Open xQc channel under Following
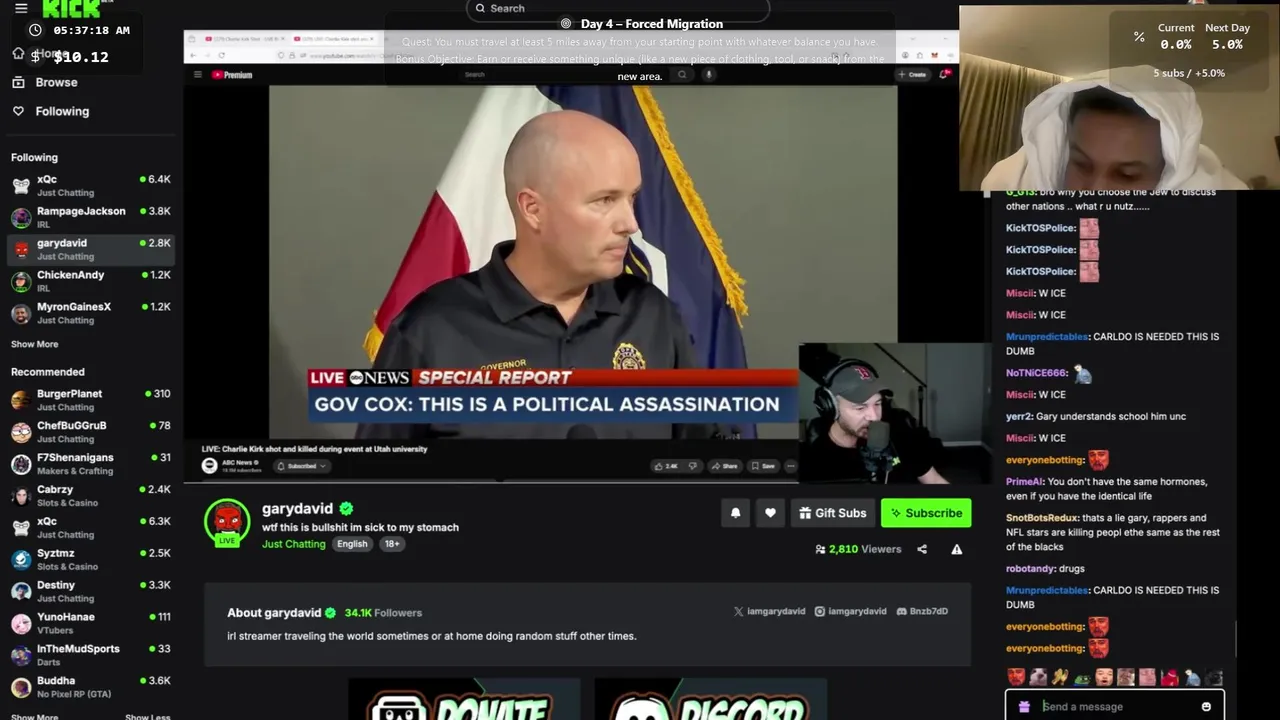1280x720 pixels. (x=91, y=185)
